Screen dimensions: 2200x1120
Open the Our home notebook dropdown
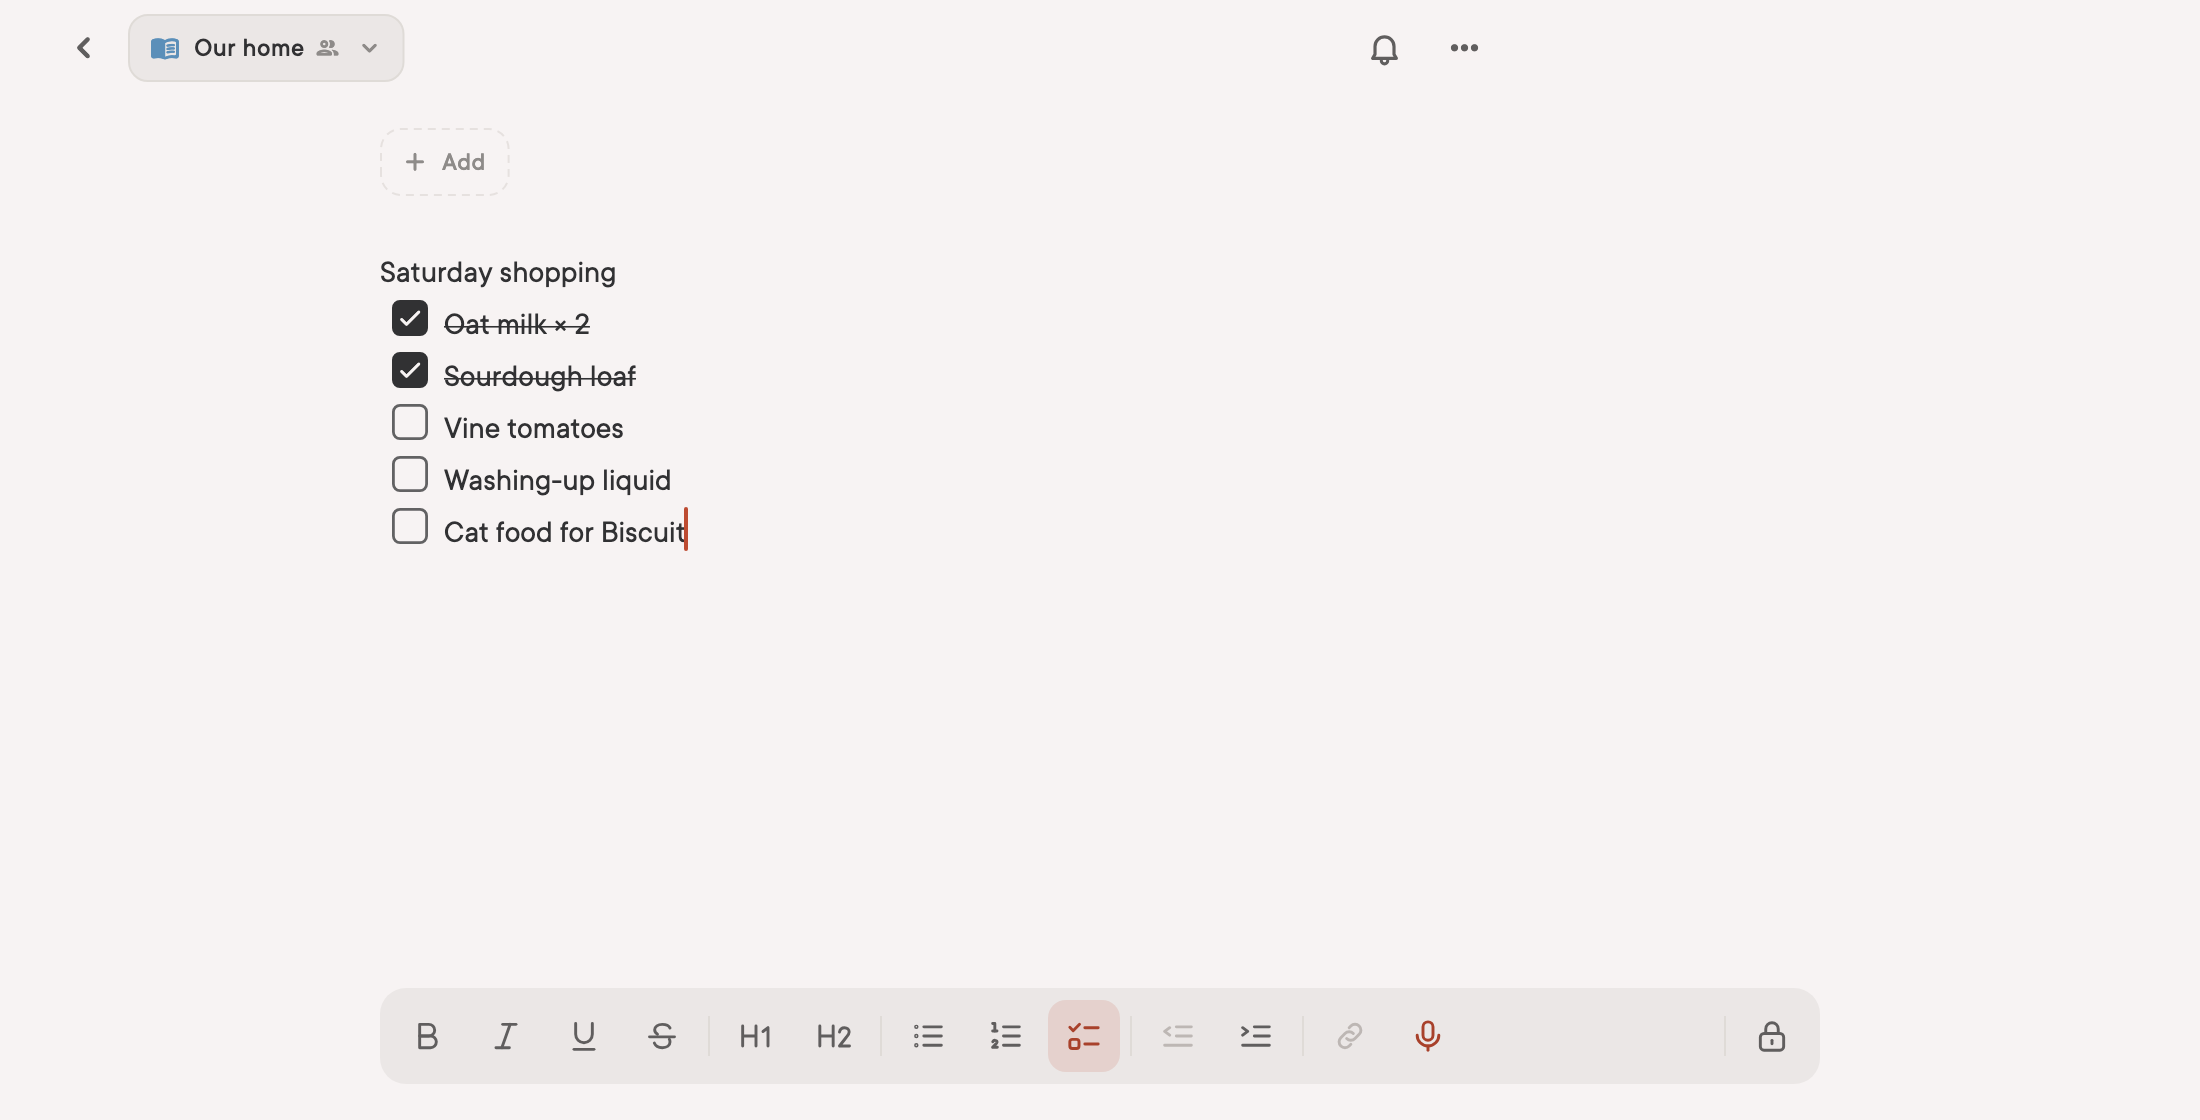[266, 48]
